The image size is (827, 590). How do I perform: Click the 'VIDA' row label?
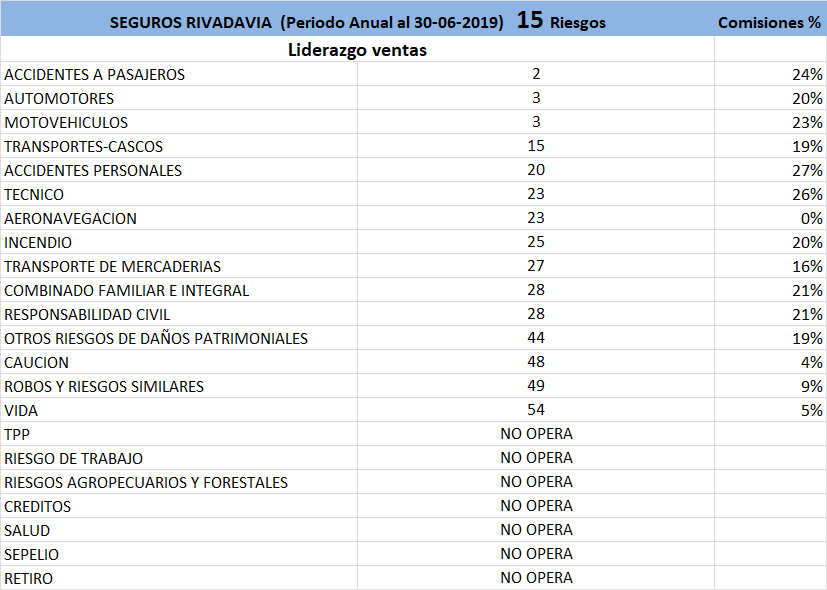tap(21, 410)
